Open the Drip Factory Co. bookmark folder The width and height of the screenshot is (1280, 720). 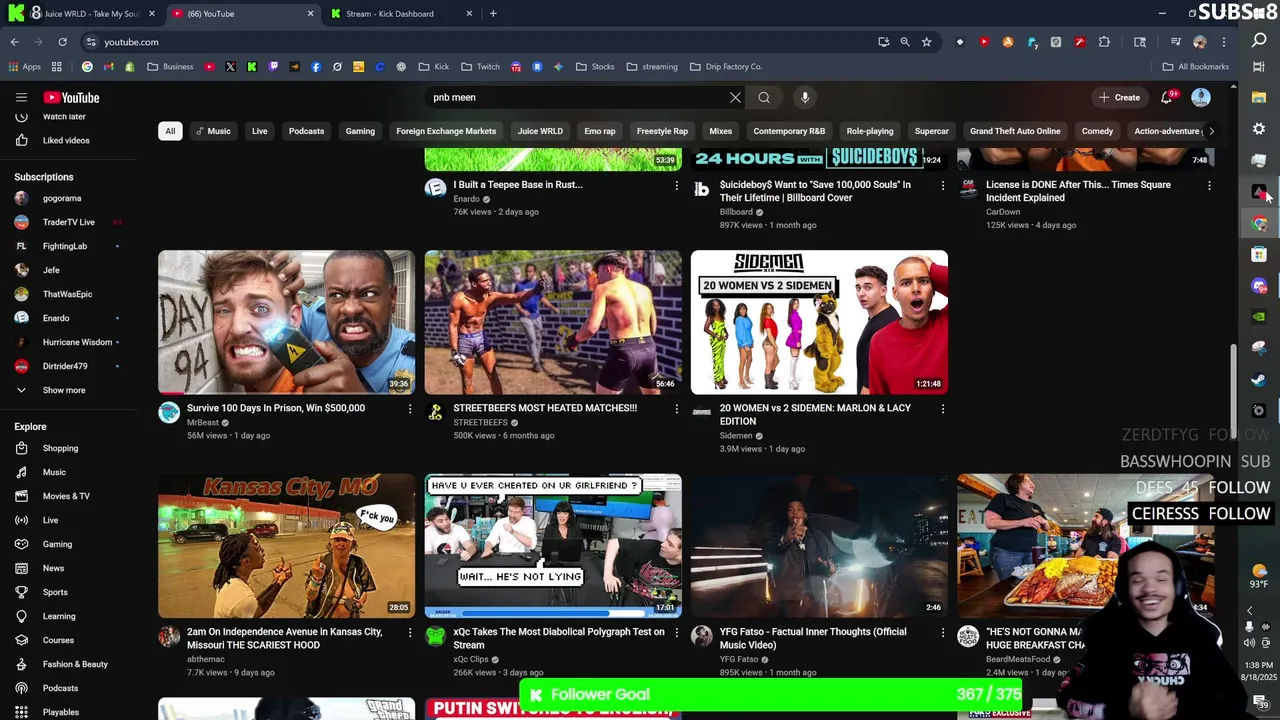pos(726,67)
